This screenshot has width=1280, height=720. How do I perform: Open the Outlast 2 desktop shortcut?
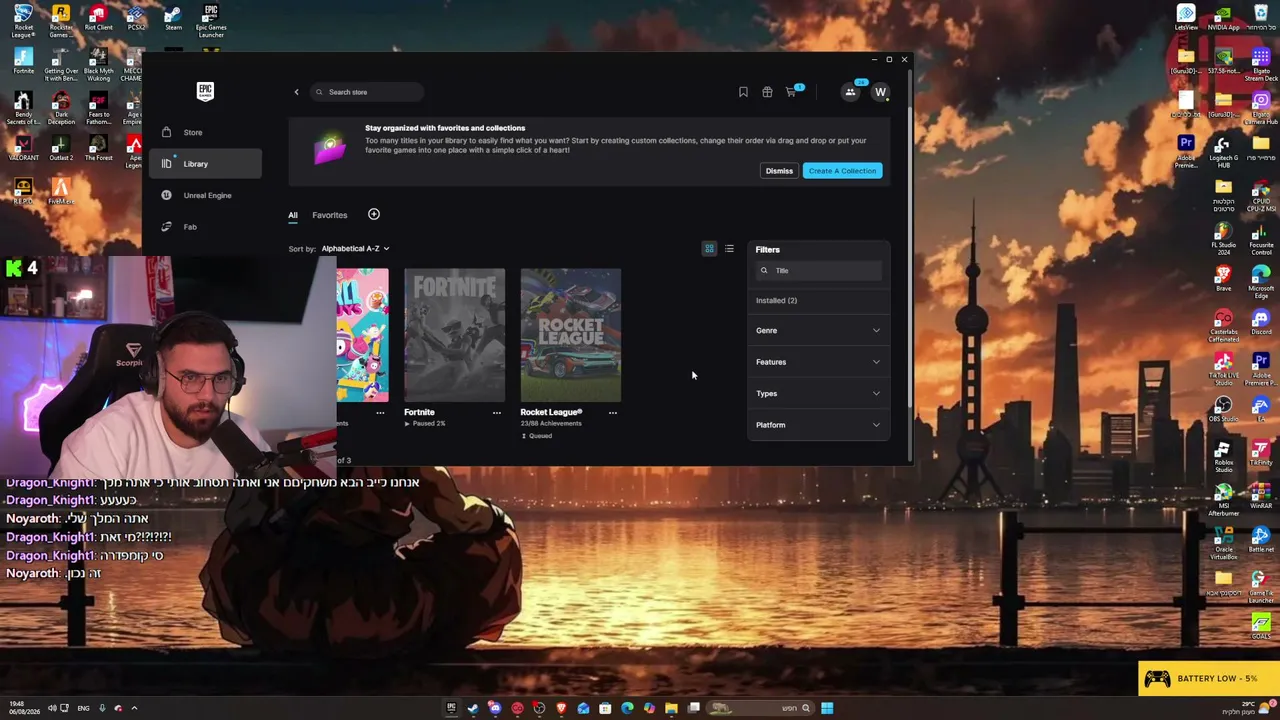pyautogui.click(x=61, y=148)
